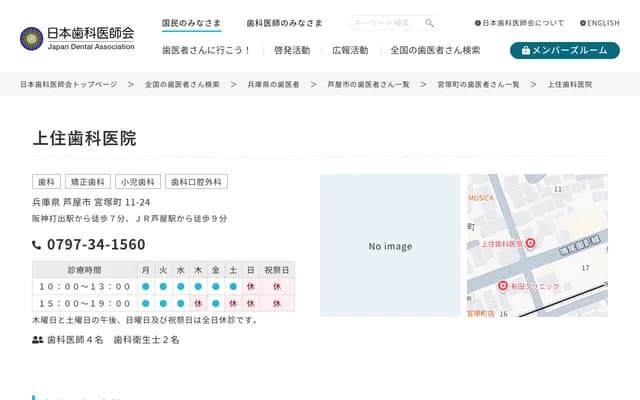Click the No image placeholder thumbnail
This screenshot has width=640, height=400.
(x=390, y=246)
